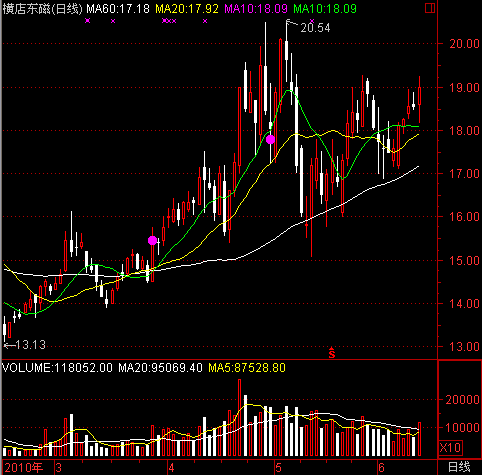Select the MA60:17.18 indicator label

[118, 9]
